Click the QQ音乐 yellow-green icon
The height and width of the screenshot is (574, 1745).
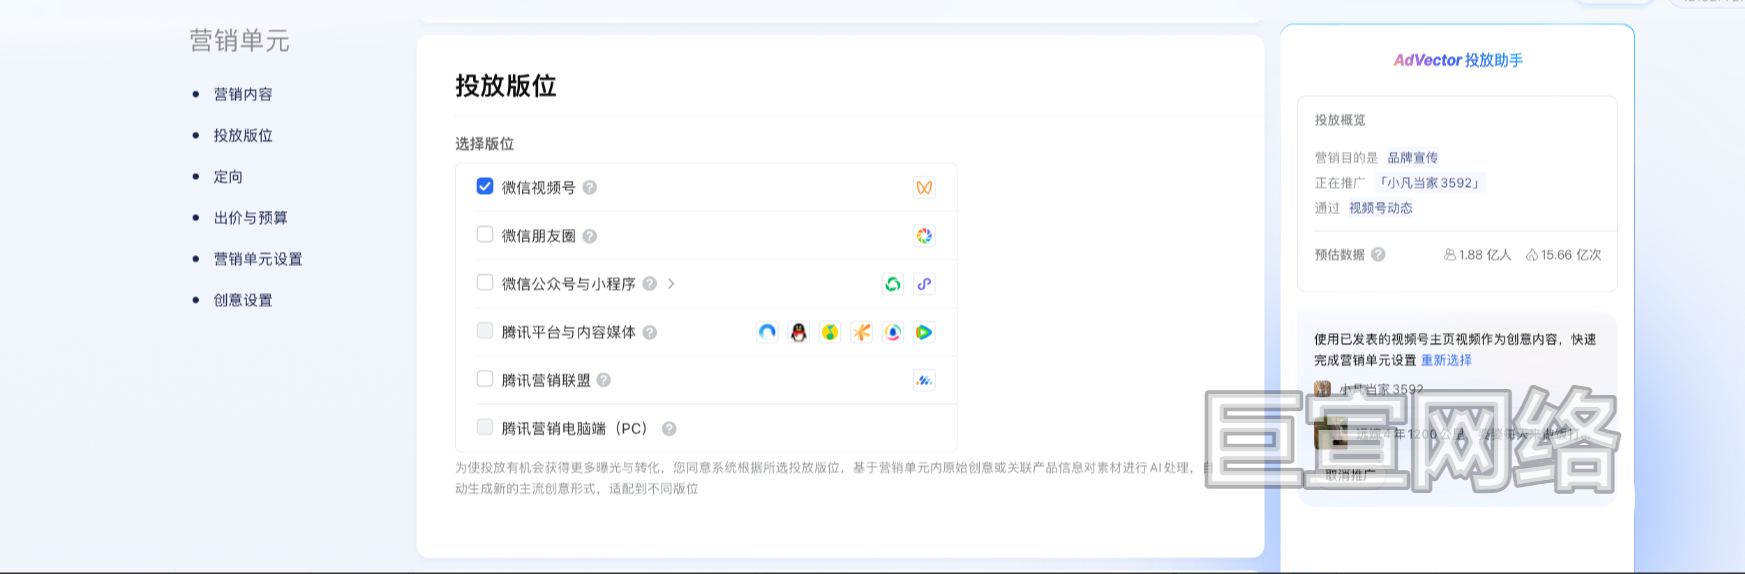point(830,332)
